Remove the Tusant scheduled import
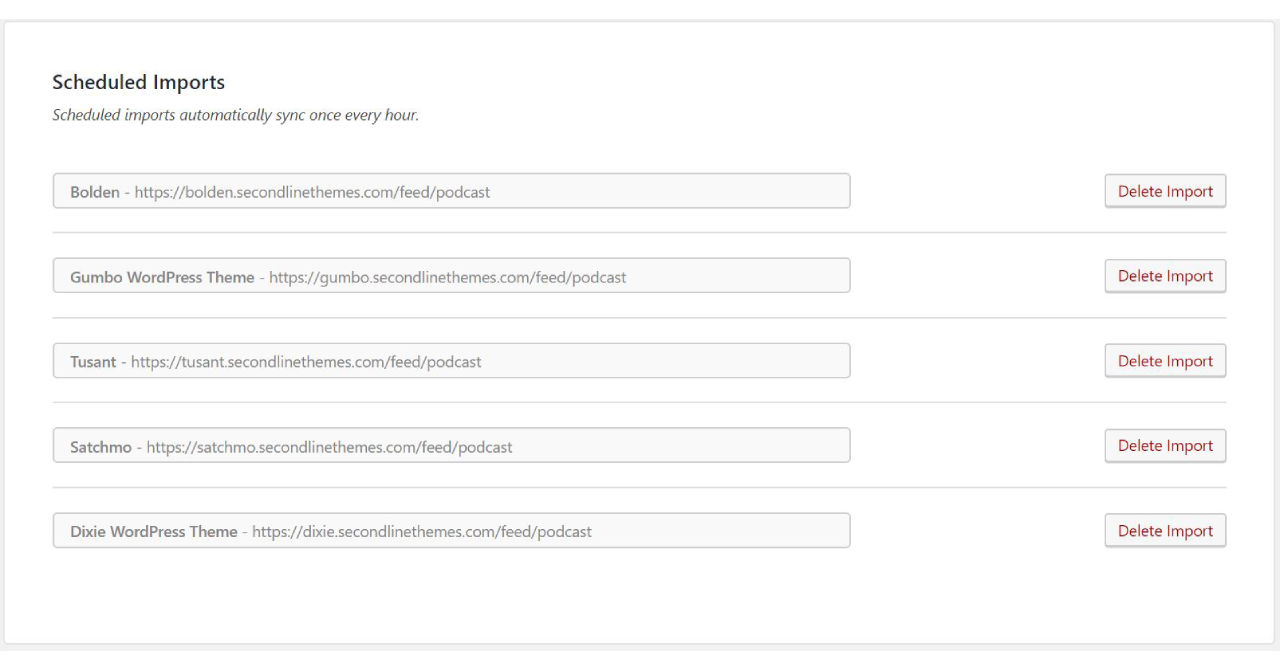1280x670 pixels. (x=1165, y=361)
